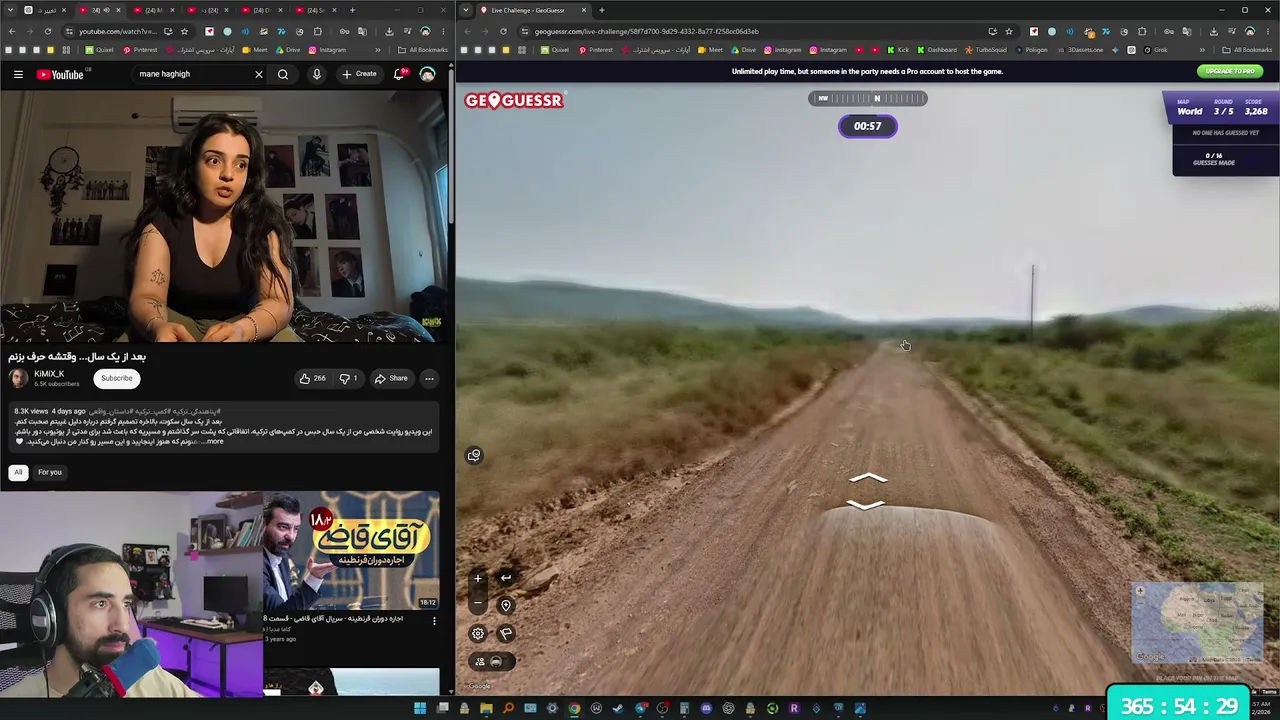Open Chrome from the taskbar

[574, 708]
